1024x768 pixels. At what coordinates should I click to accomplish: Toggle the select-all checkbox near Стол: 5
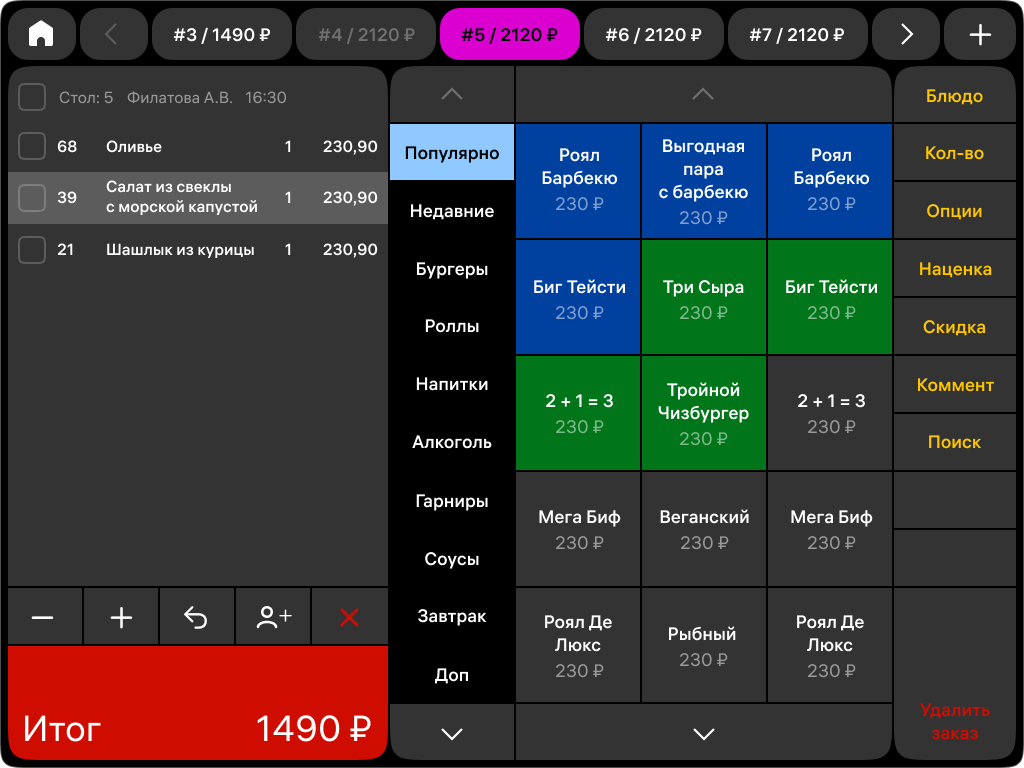pos(31,97)
